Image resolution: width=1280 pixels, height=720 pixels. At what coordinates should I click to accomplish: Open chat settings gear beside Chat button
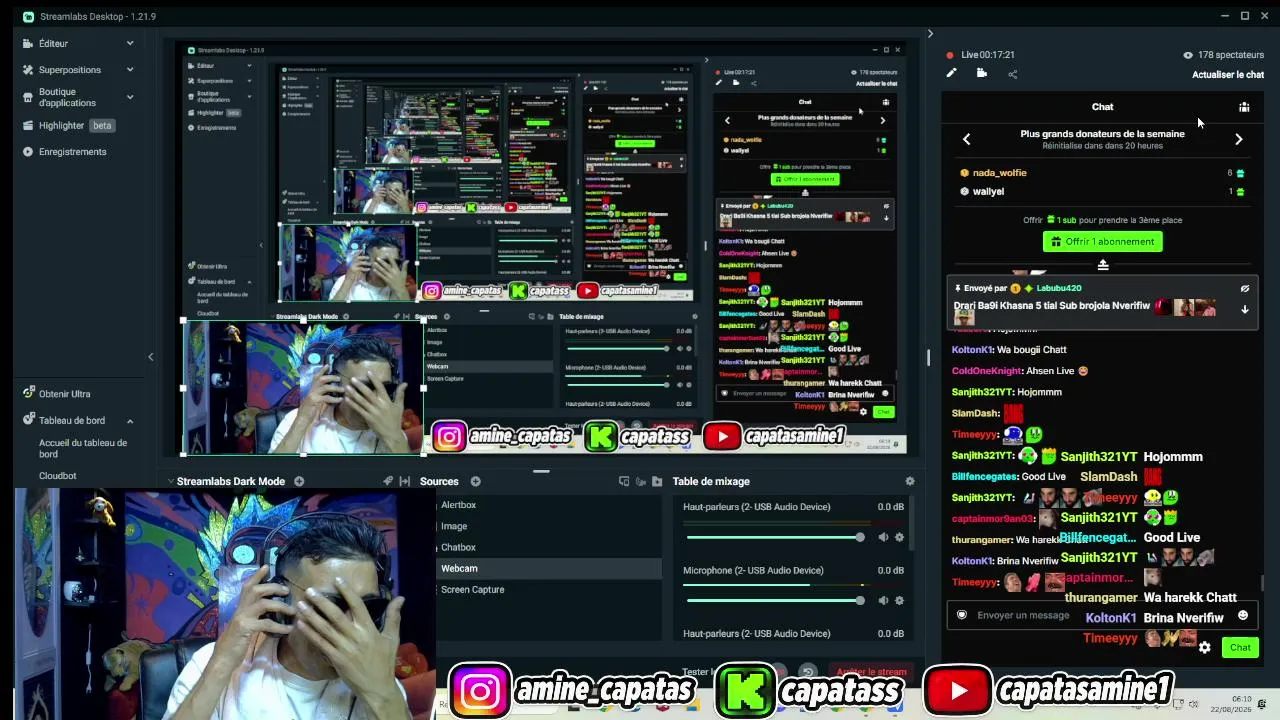coord(1205,648)
